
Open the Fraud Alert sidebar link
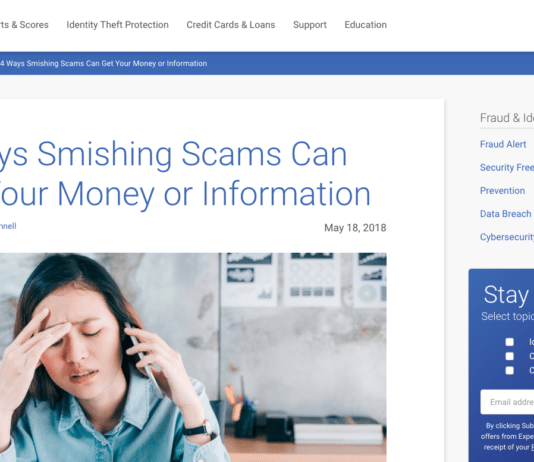(x=503, y=144)
